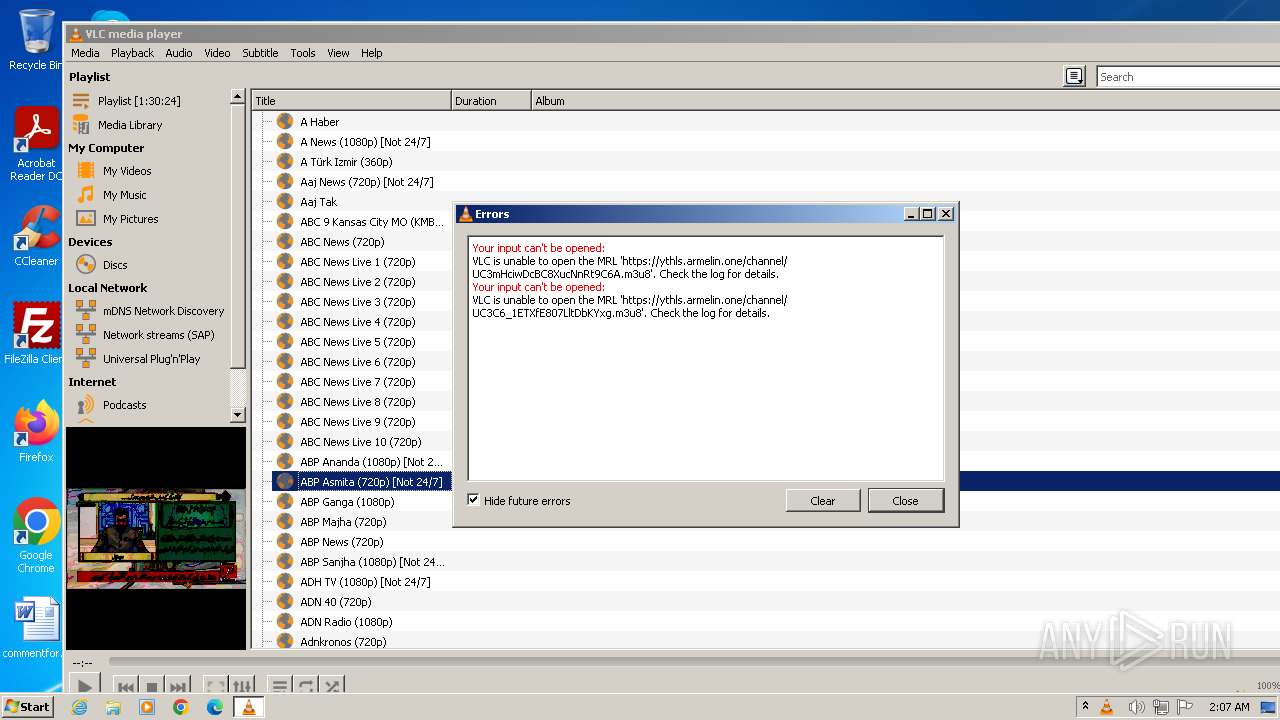Open Network streams (SAP)
This screenshot has width=1280, height=720.
click(x=158, y=335)
